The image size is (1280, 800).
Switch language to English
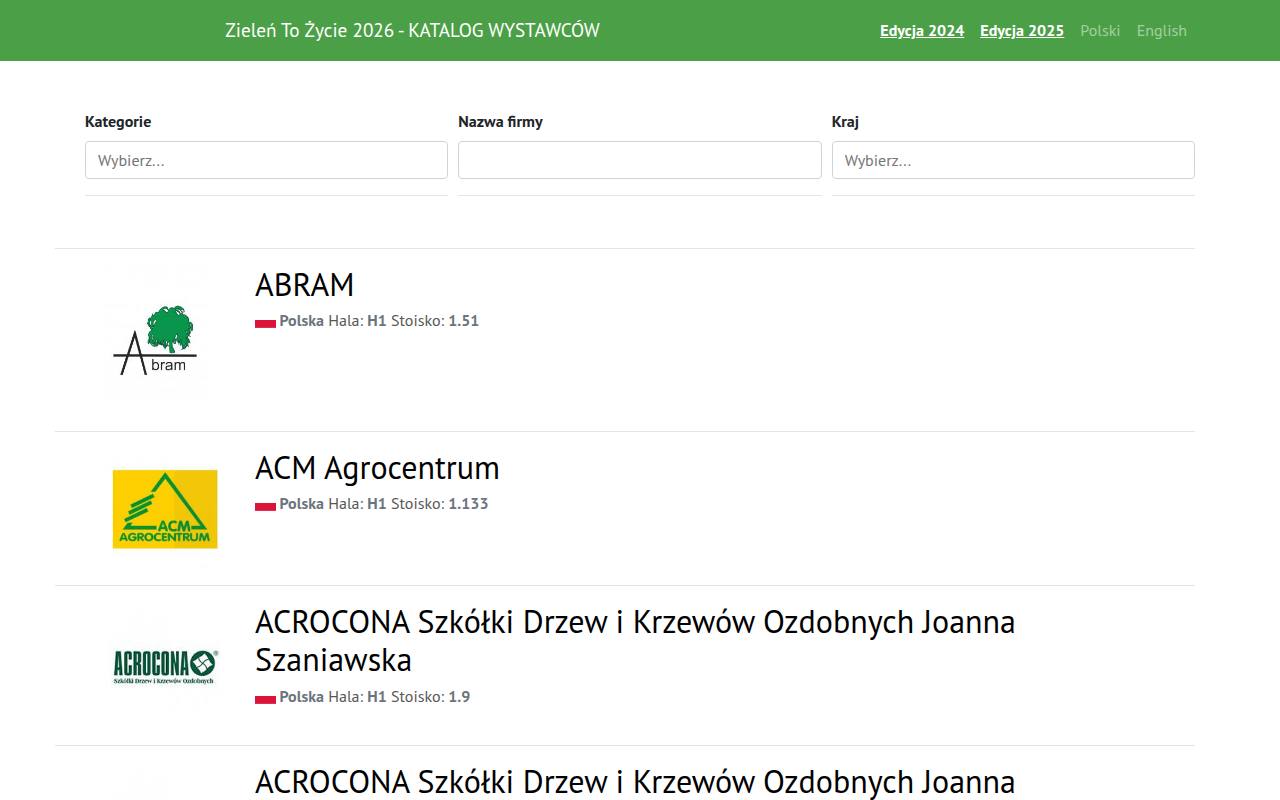[1162, 31]
